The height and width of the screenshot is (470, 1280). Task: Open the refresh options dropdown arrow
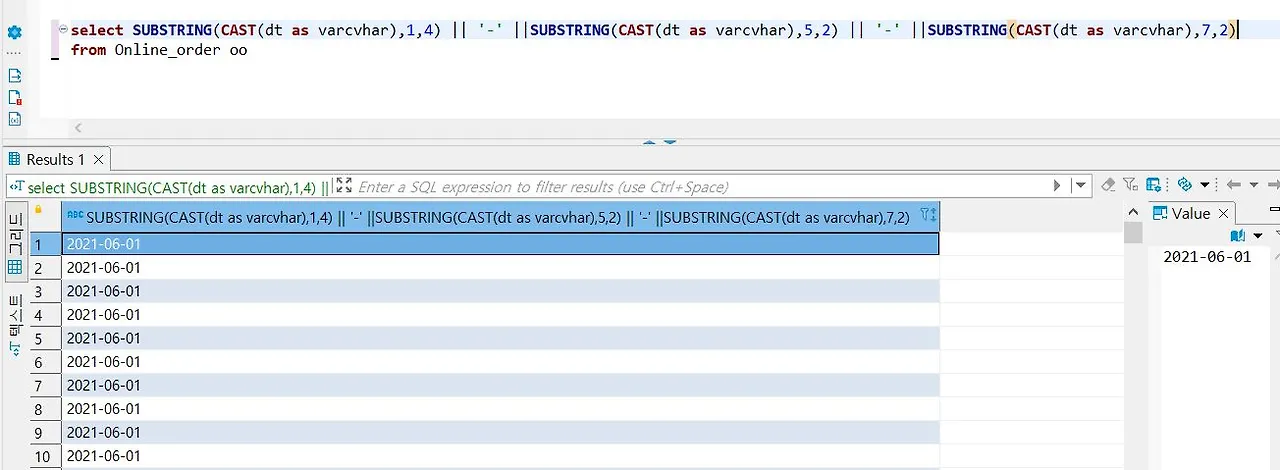point(1205,186)
